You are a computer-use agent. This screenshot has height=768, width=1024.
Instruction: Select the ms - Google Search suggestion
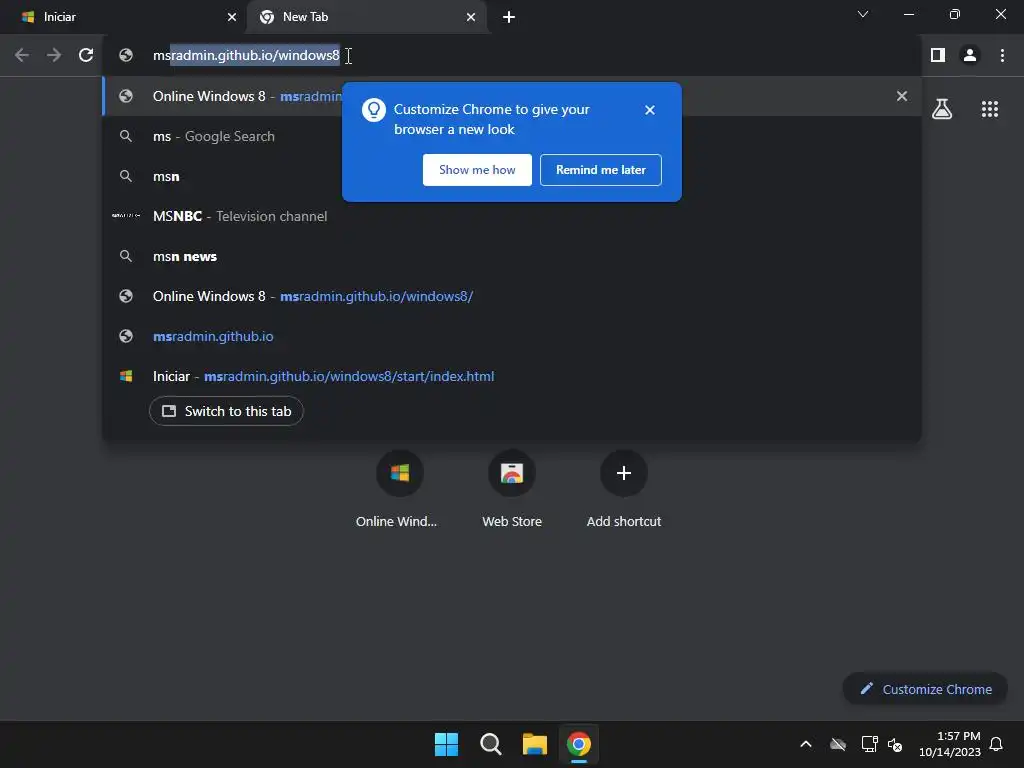coord(512,136)
